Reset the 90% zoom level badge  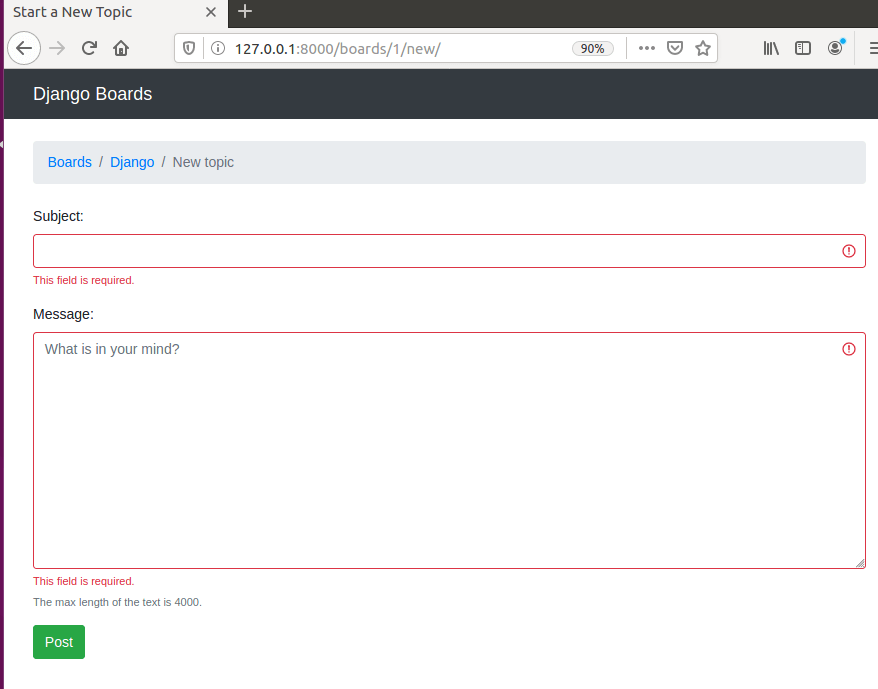pos(592,49)
